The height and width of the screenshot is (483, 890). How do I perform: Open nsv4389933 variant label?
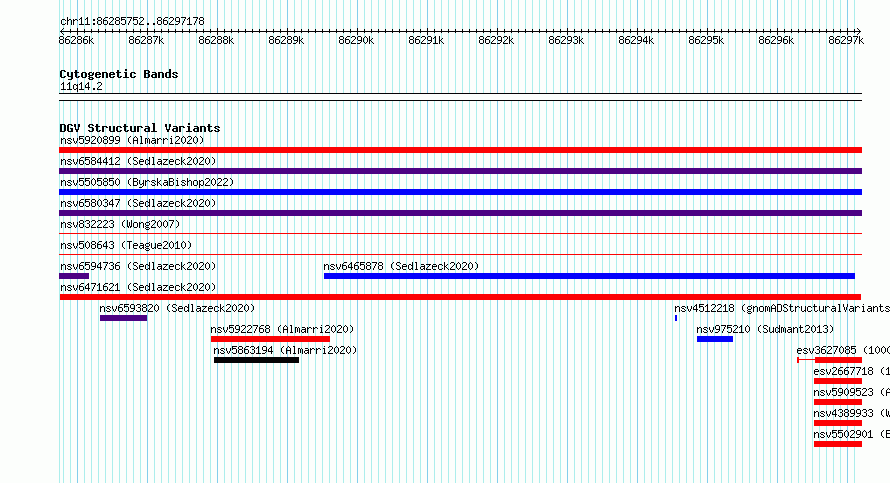tap(851, 413)
